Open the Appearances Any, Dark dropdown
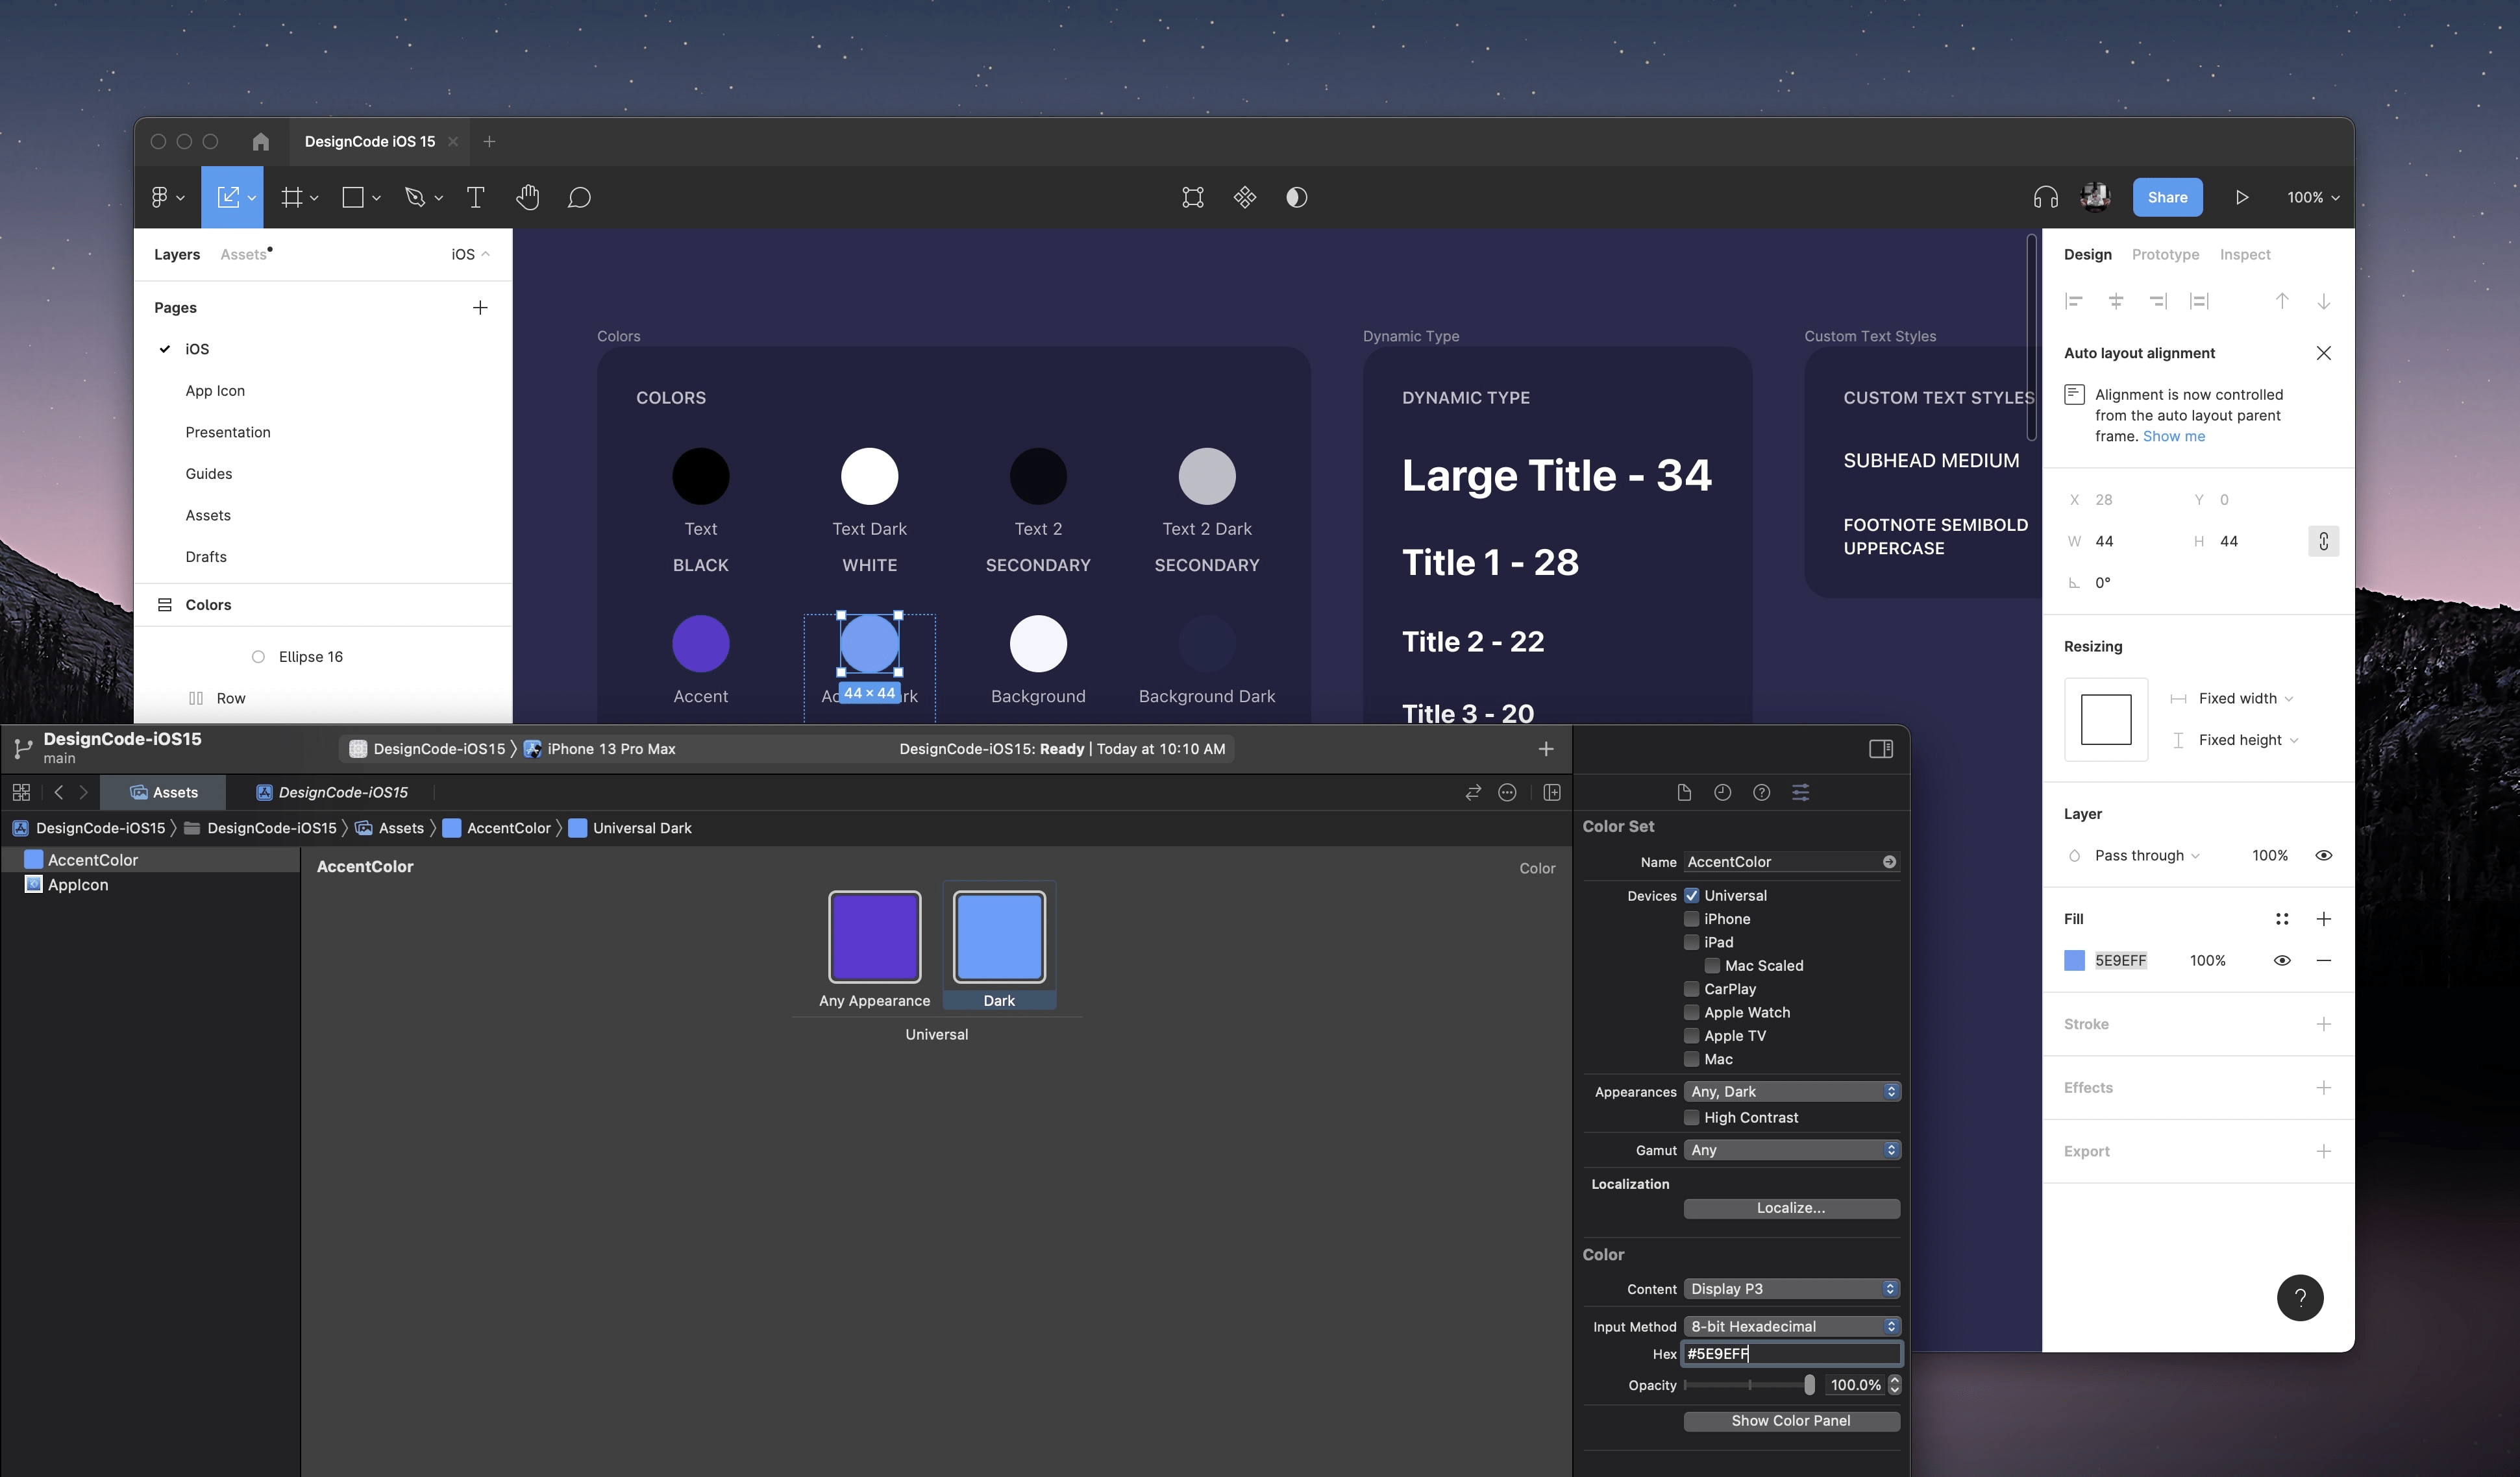The width and height of the screenshot is (2520, 1477). pos(1791,1091)
